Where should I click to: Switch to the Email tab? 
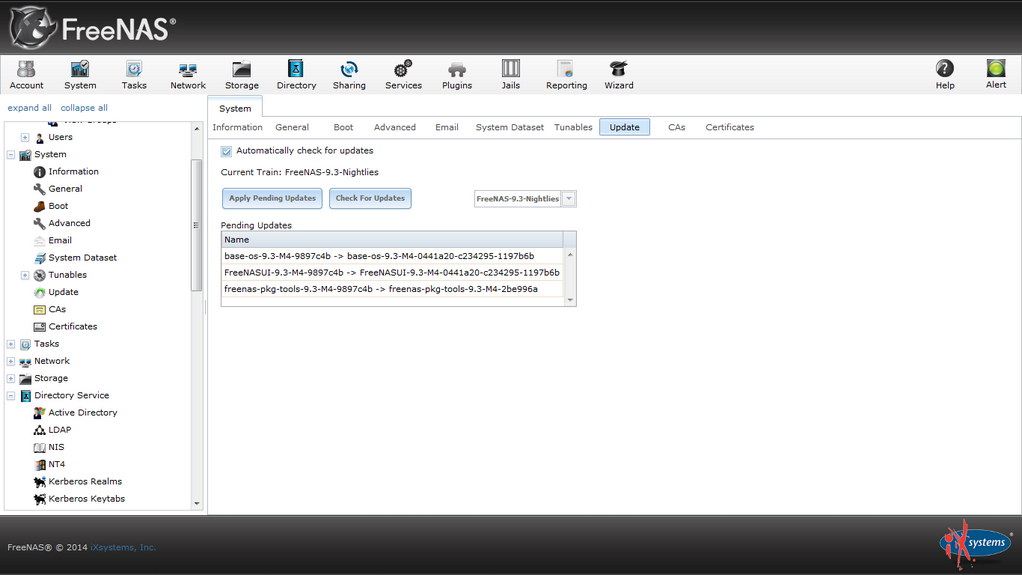(446, 127)
